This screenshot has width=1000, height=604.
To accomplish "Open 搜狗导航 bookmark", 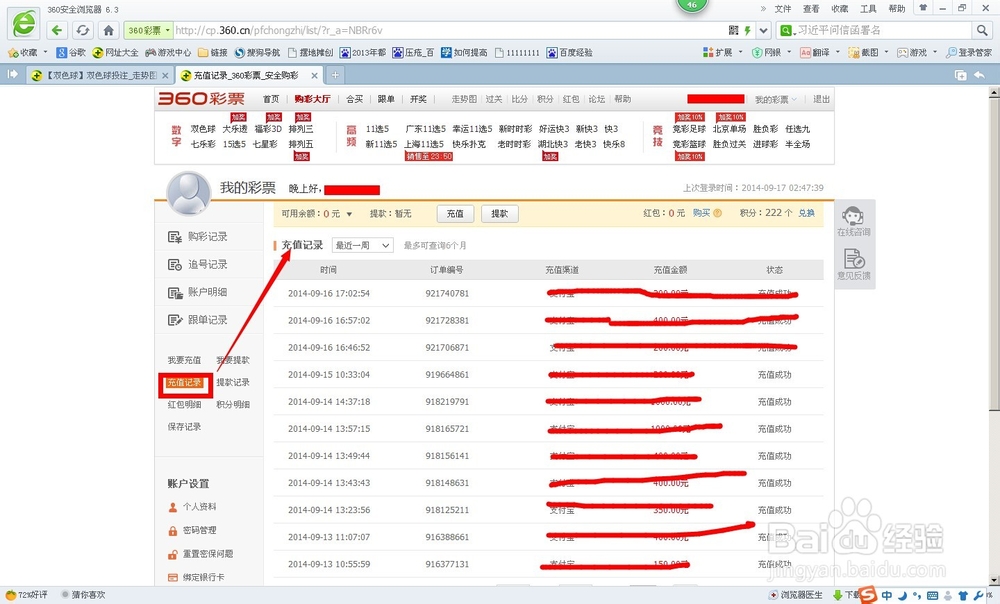I will coord(258,52).
